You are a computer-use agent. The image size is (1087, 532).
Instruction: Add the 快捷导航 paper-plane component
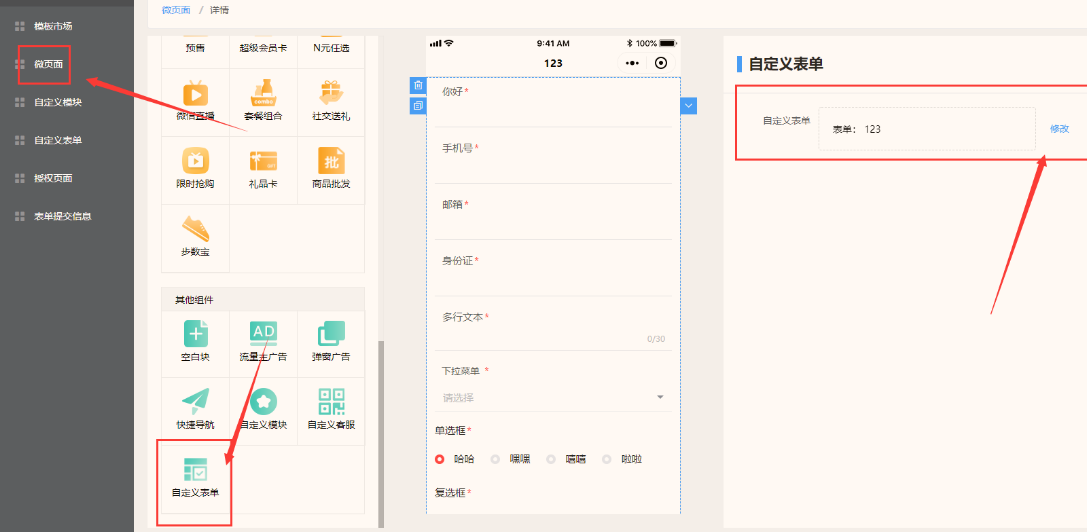pos(195,411)
